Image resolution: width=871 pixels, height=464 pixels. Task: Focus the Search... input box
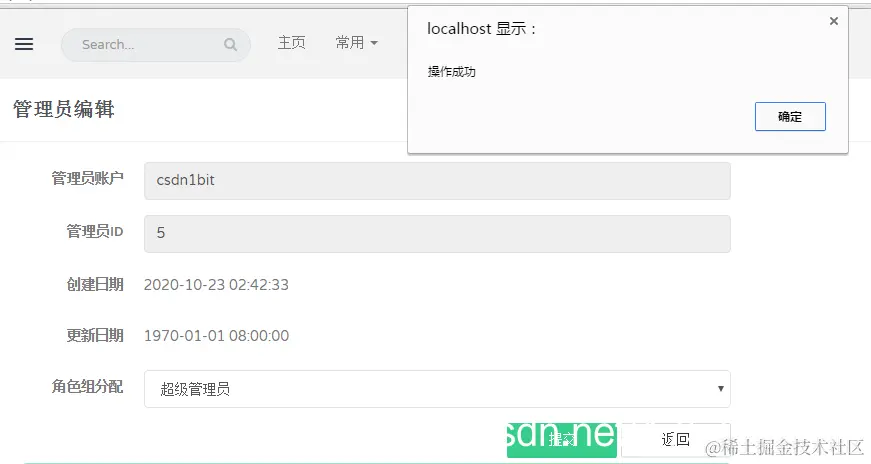coord(156,44)
